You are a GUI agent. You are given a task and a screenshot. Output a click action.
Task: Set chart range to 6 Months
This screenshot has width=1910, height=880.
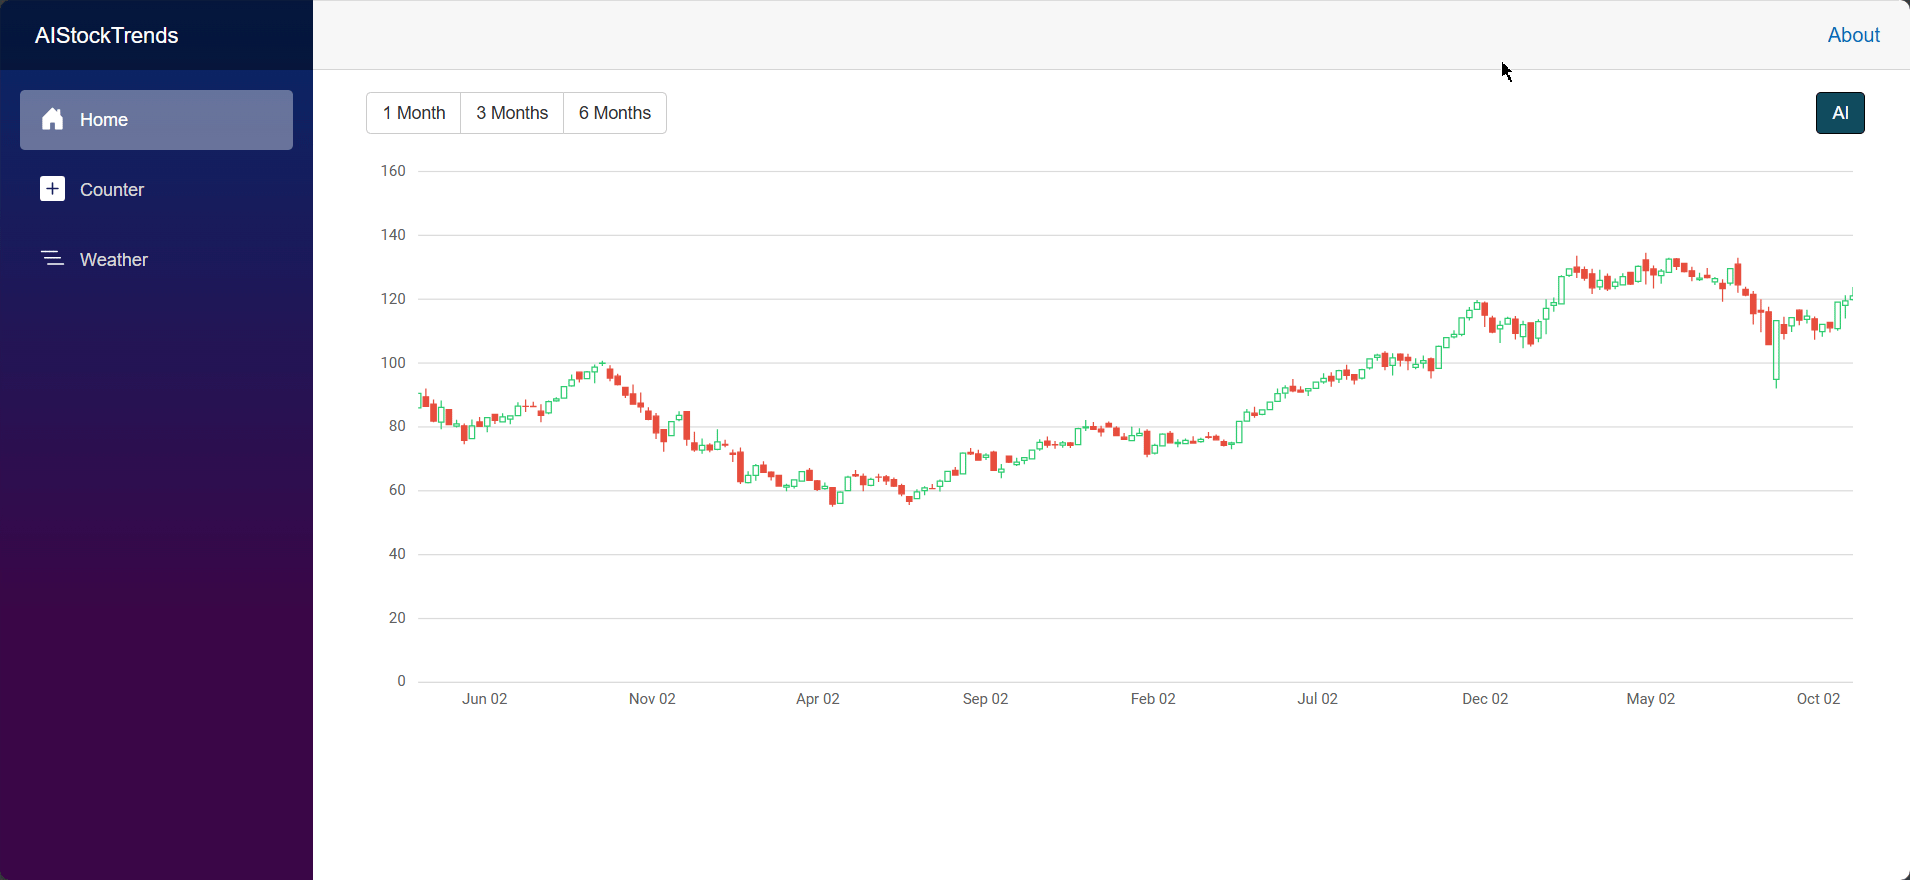[x=615, y=113]
